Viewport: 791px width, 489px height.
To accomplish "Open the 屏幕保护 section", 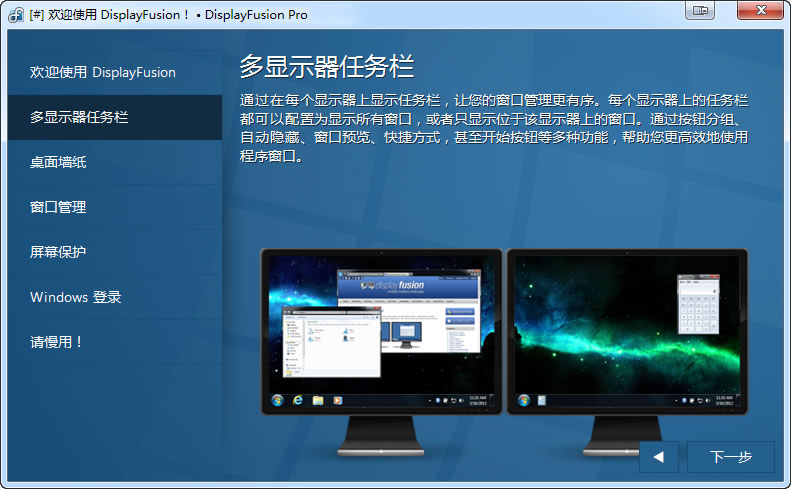I will click(115, 252).
